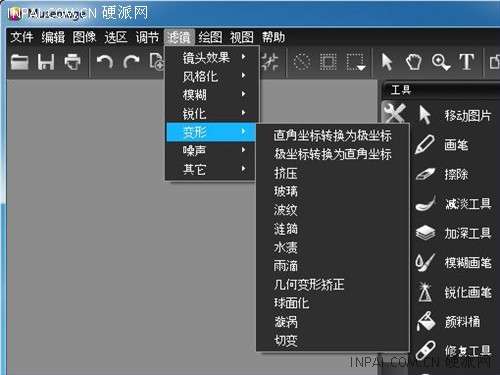
Task: Click the 工具 panel header
Action: coord(441,90)
